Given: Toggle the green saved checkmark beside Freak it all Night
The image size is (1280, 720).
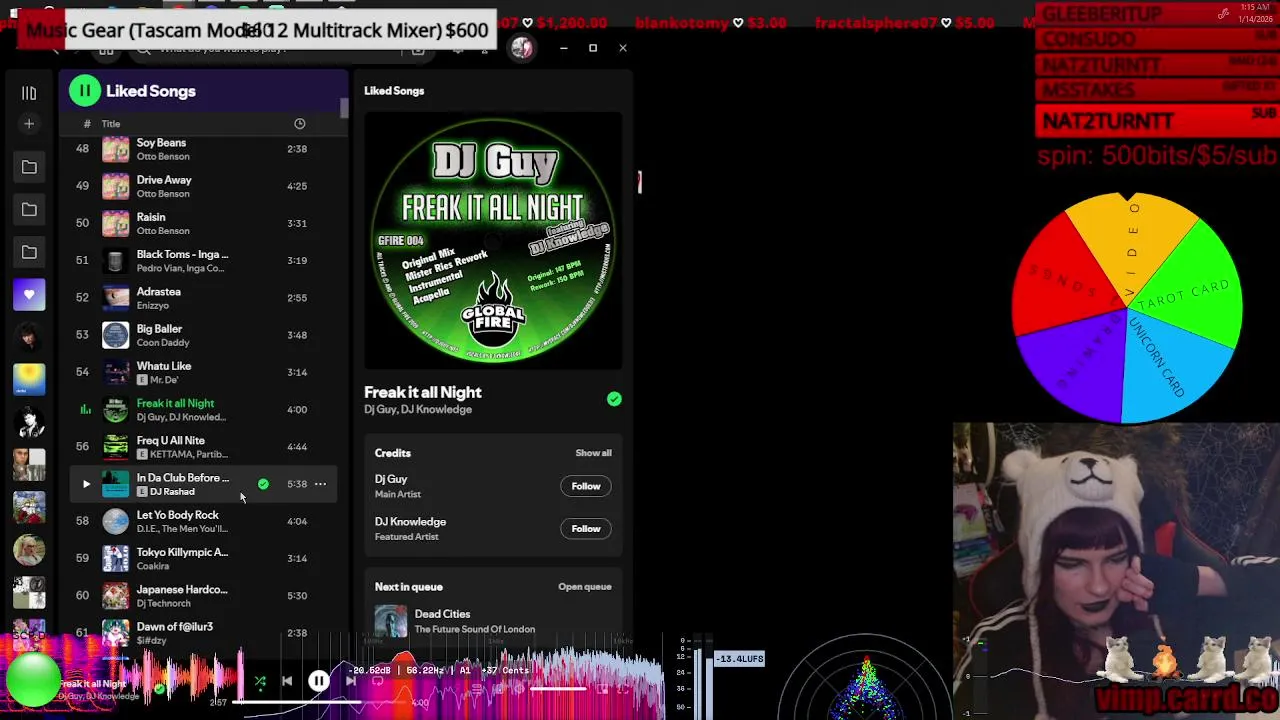Looking at the screenshot, I should point(614,399).
